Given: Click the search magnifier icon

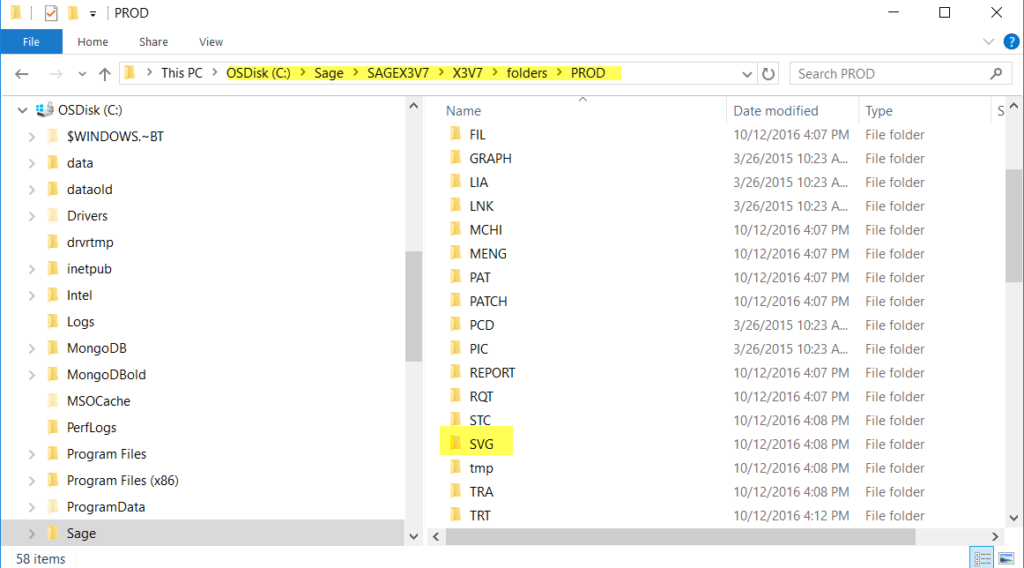Looking at the screenshot, I should pyautogui.click(x=996, y=74).
